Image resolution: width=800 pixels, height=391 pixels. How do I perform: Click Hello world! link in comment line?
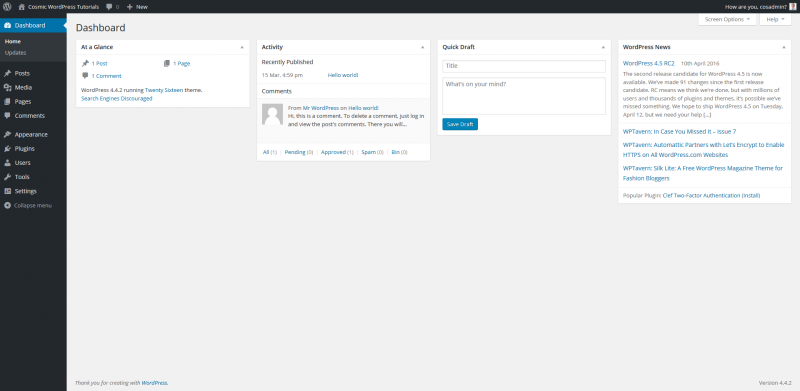[364, 108]
